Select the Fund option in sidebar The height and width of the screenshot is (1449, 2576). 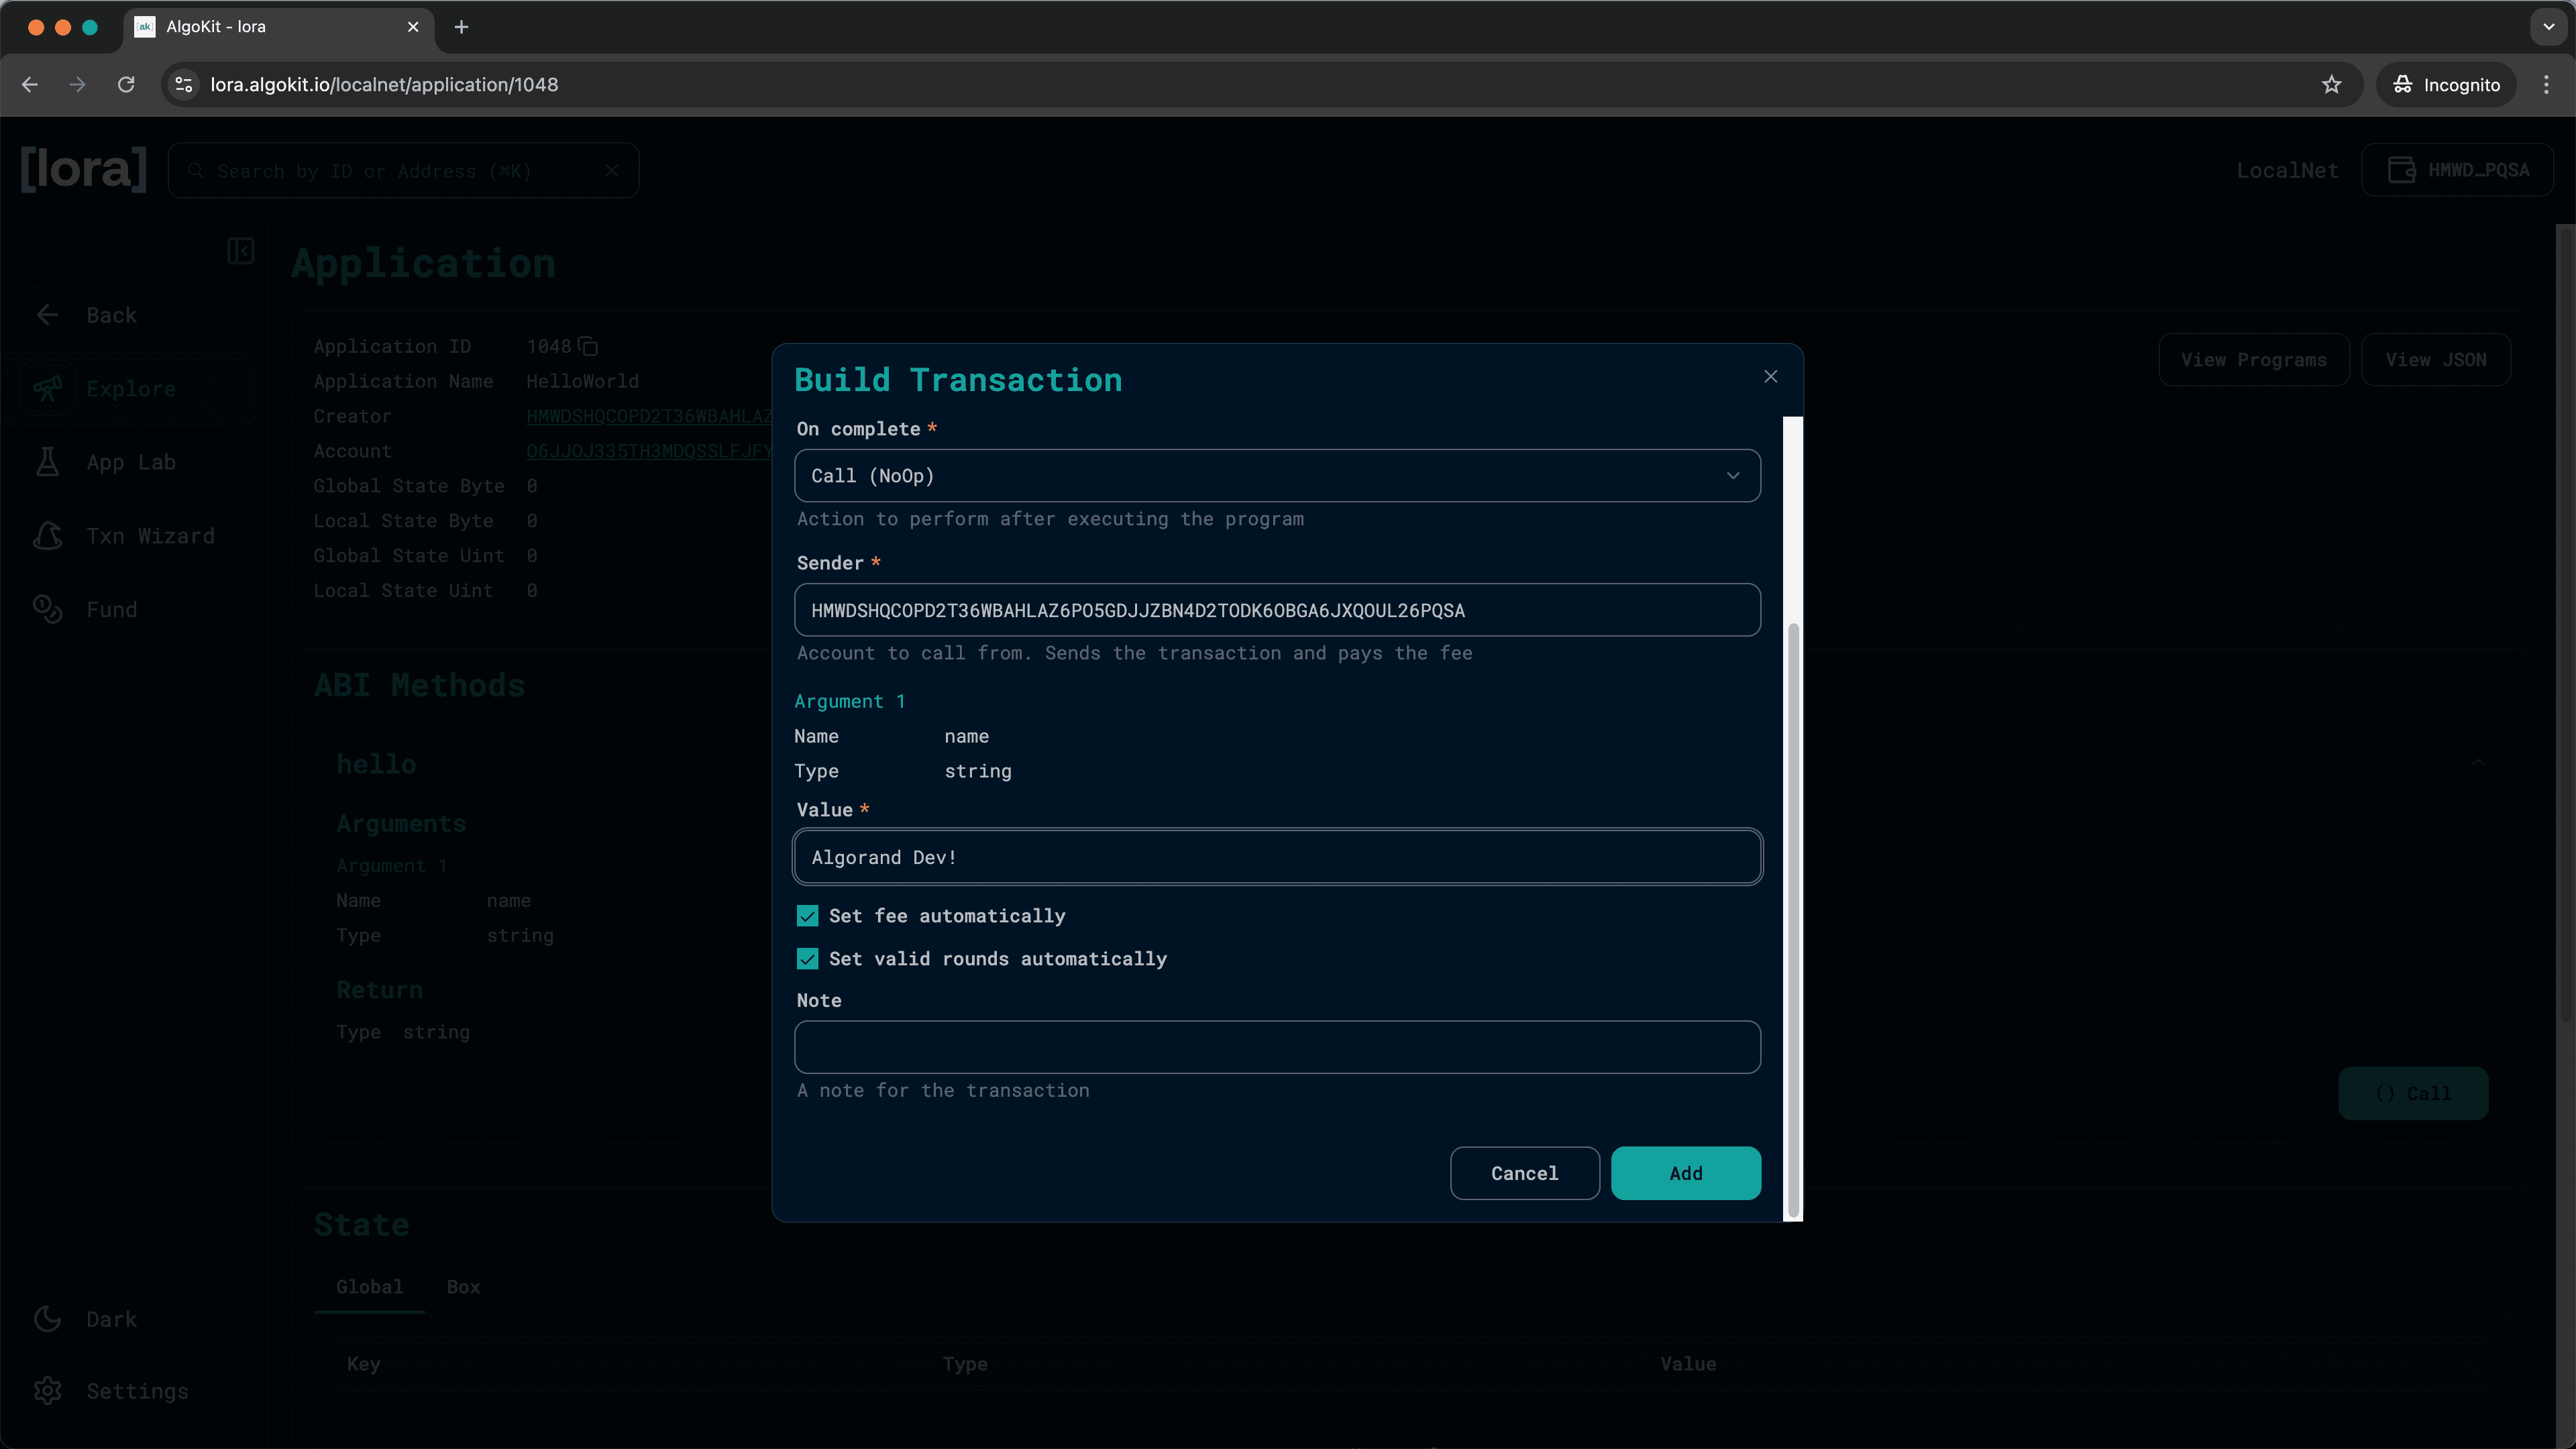(111, 609)
